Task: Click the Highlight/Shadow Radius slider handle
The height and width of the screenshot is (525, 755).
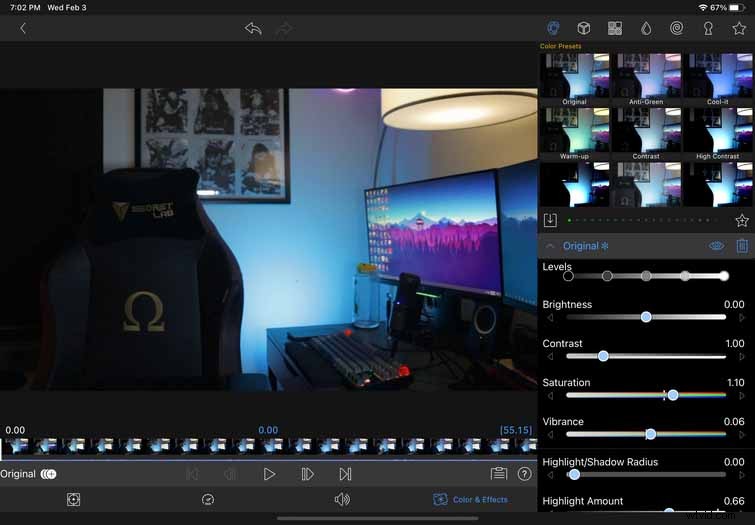Action: pyautogui.click(x=573, y=475)
